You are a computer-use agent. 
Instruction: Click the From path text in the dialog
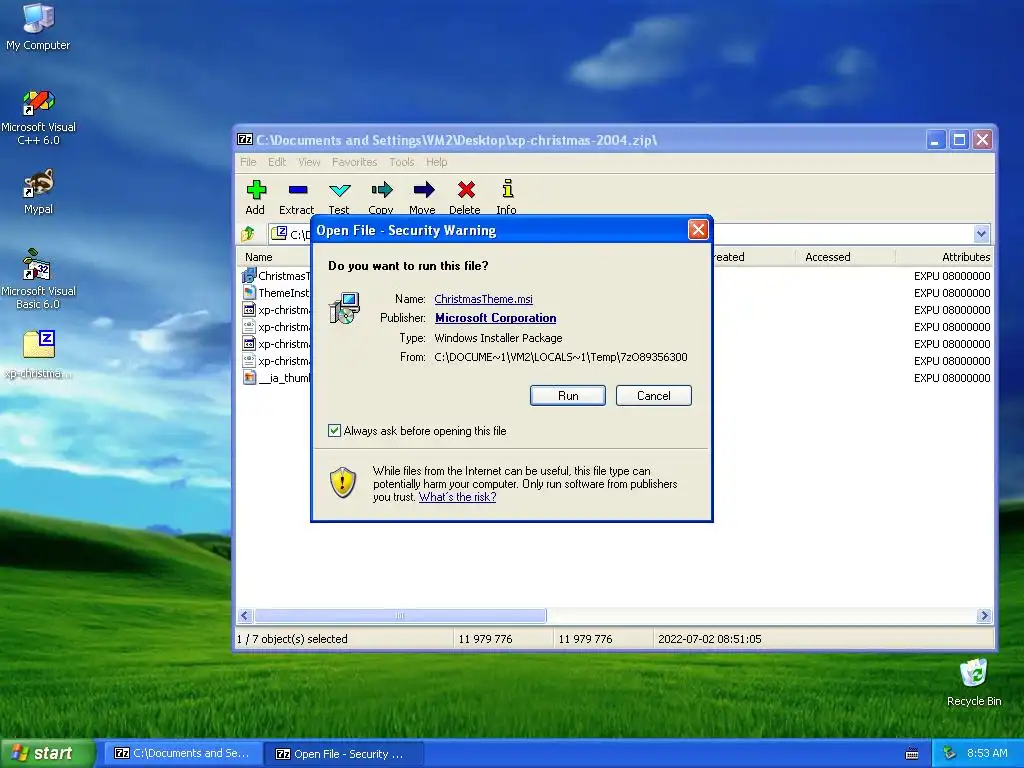pyautogui.click(x=560, y=357)
